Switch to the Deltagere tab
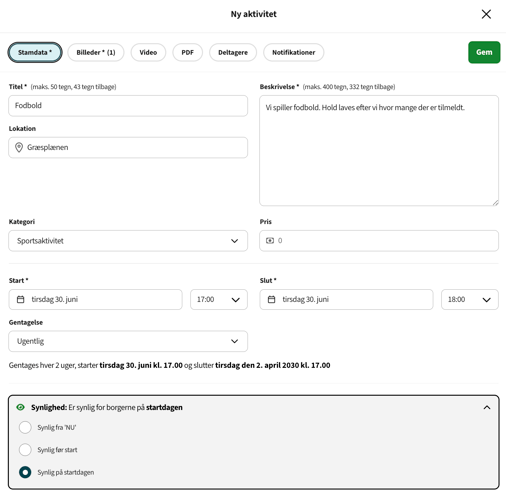Viewport: 506px width, 495px height. coord(233,52)
